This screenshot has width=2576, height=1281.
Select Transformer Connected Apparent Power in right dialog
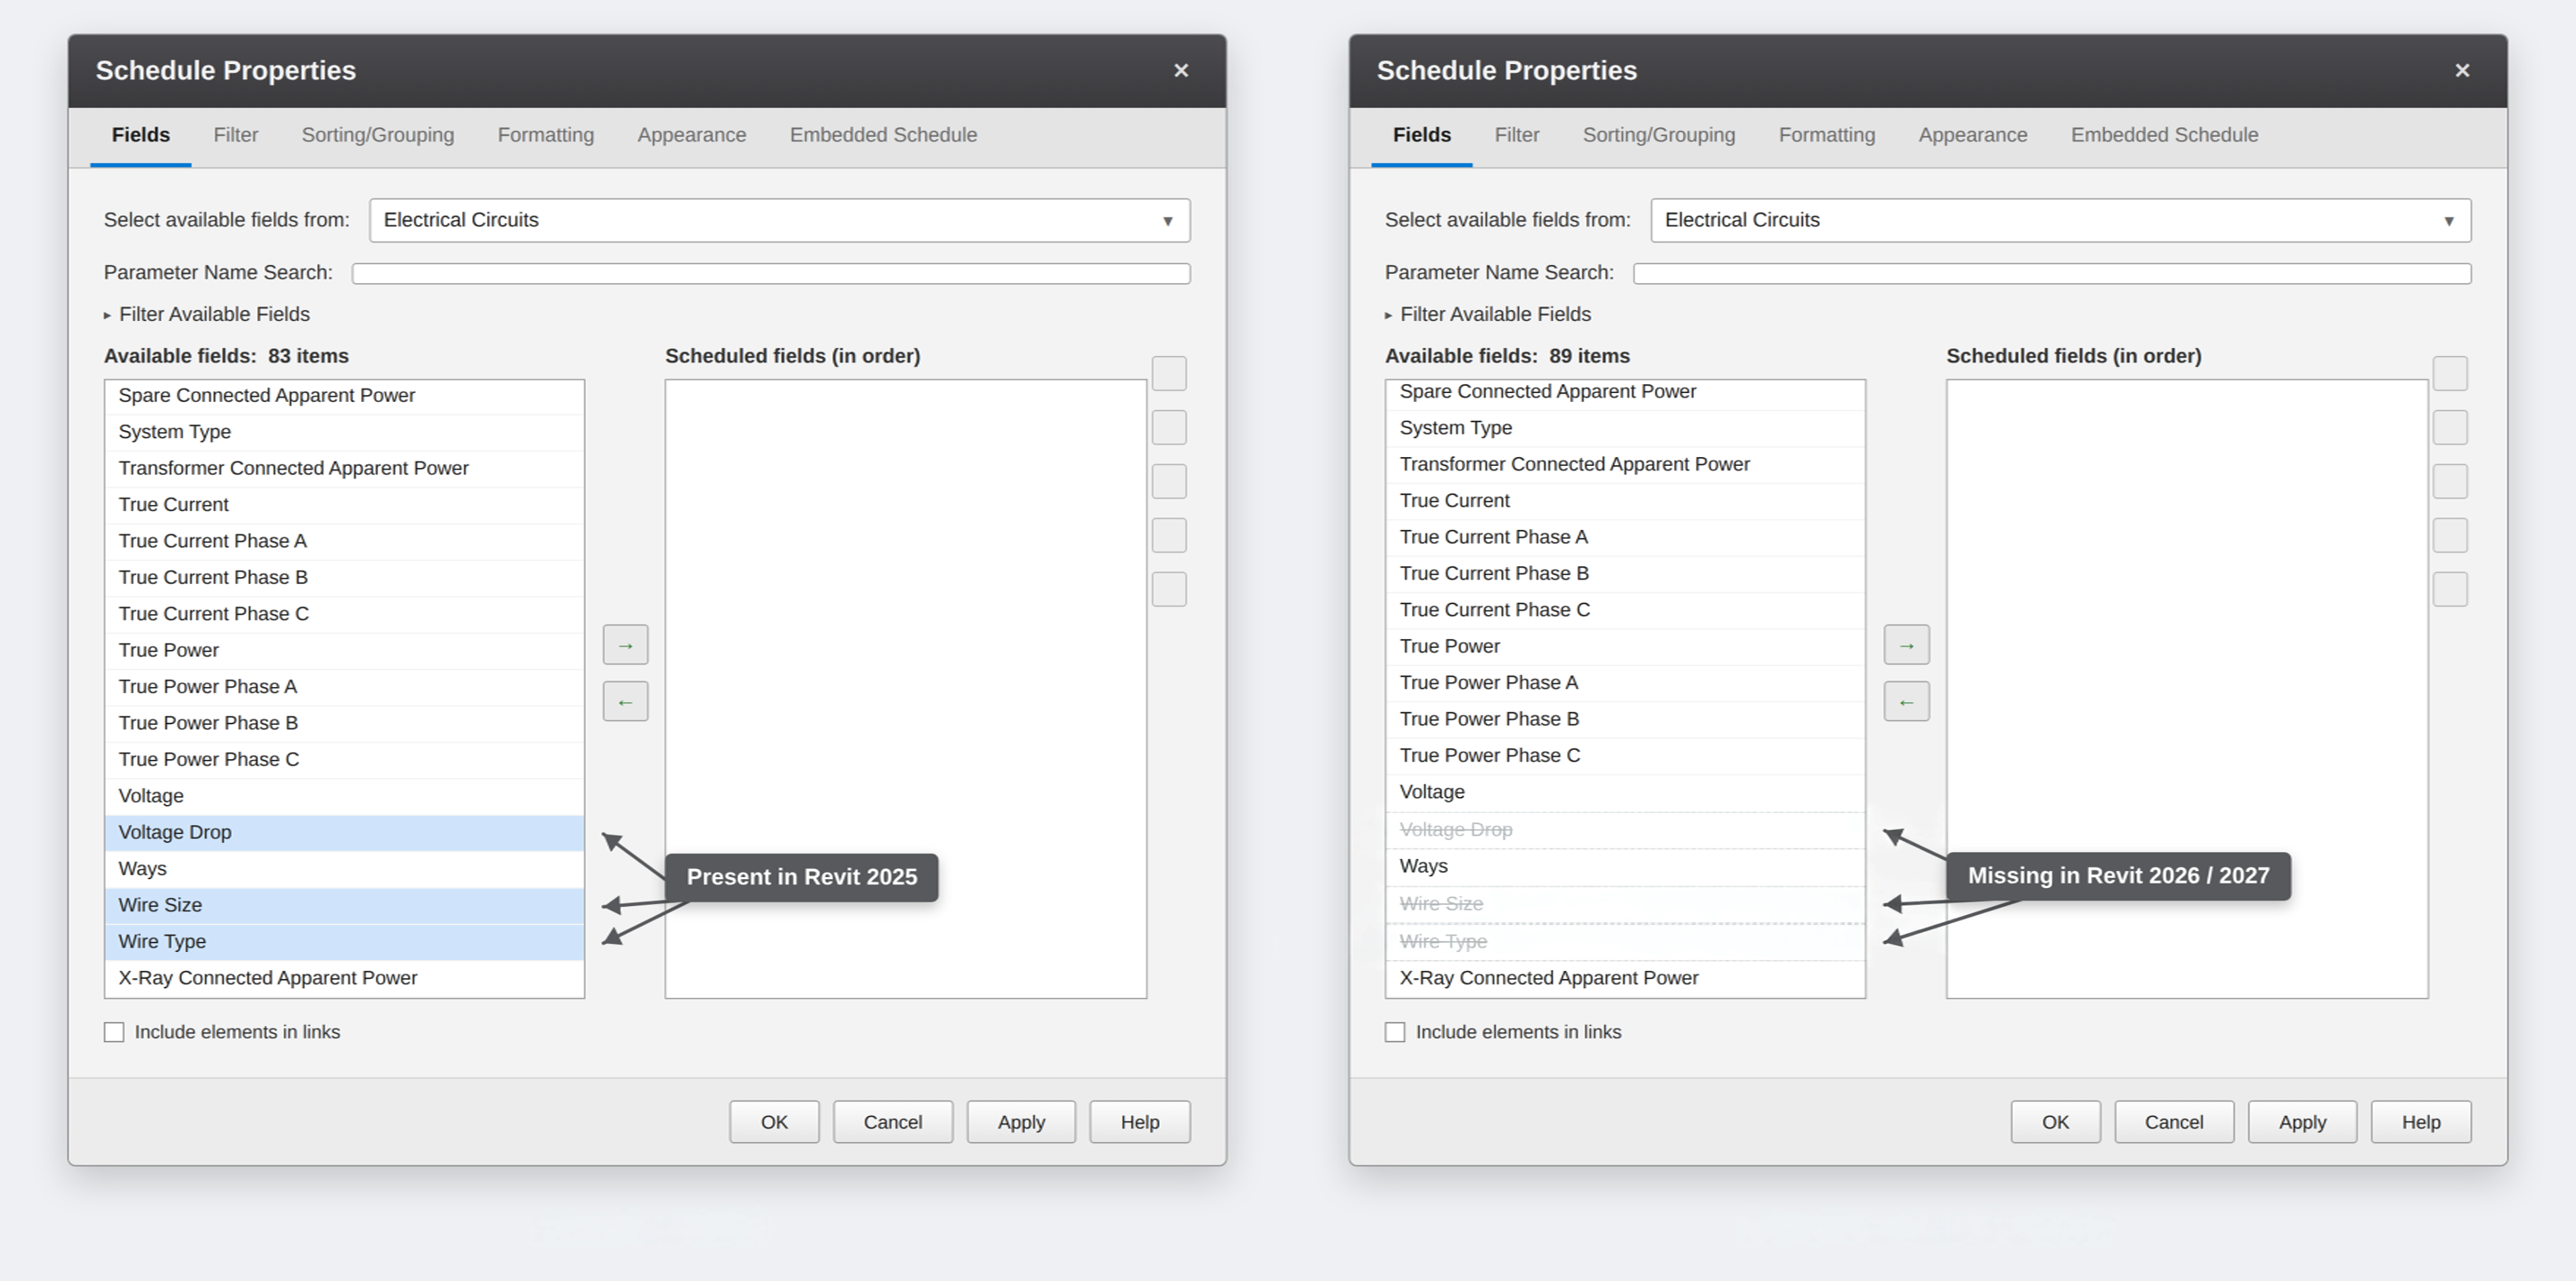coord(1625,465)
